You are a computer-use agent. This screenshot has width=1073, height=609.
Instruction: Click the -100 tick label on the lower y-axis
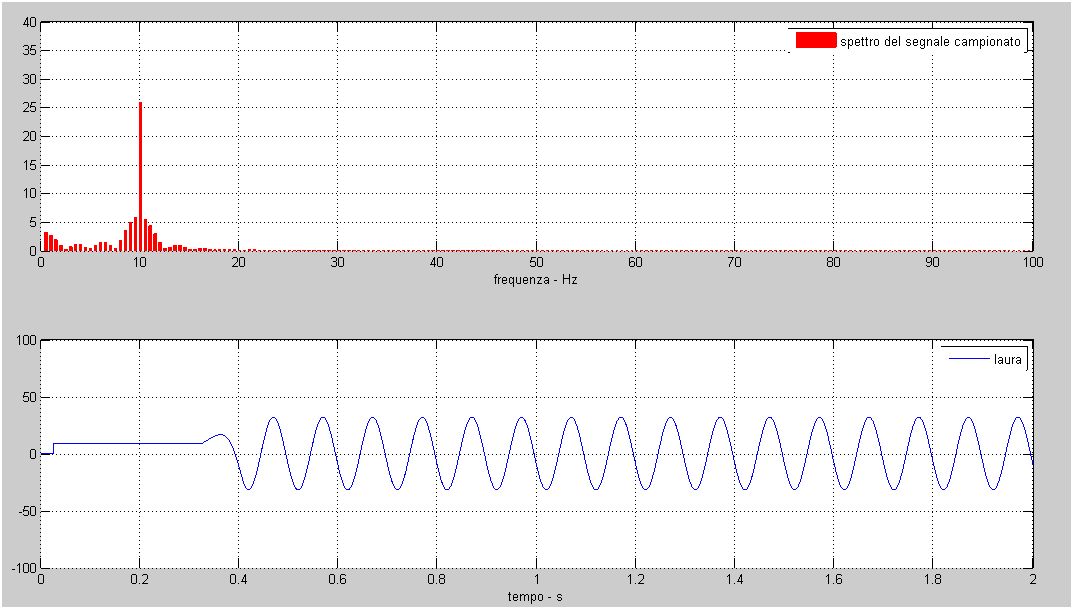pyautogui.click(x=23, y=568)
